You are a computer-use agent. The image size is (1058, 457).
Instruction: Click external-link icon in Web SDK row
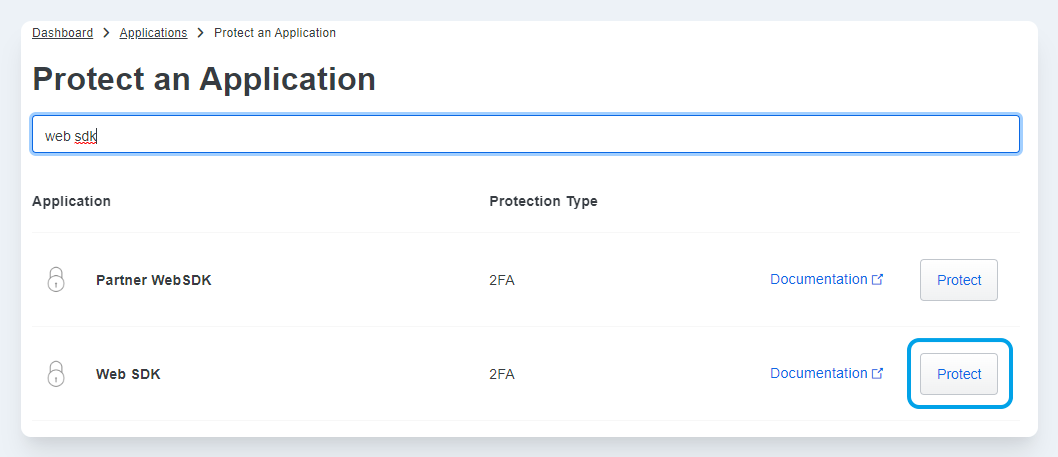point(878,374)
